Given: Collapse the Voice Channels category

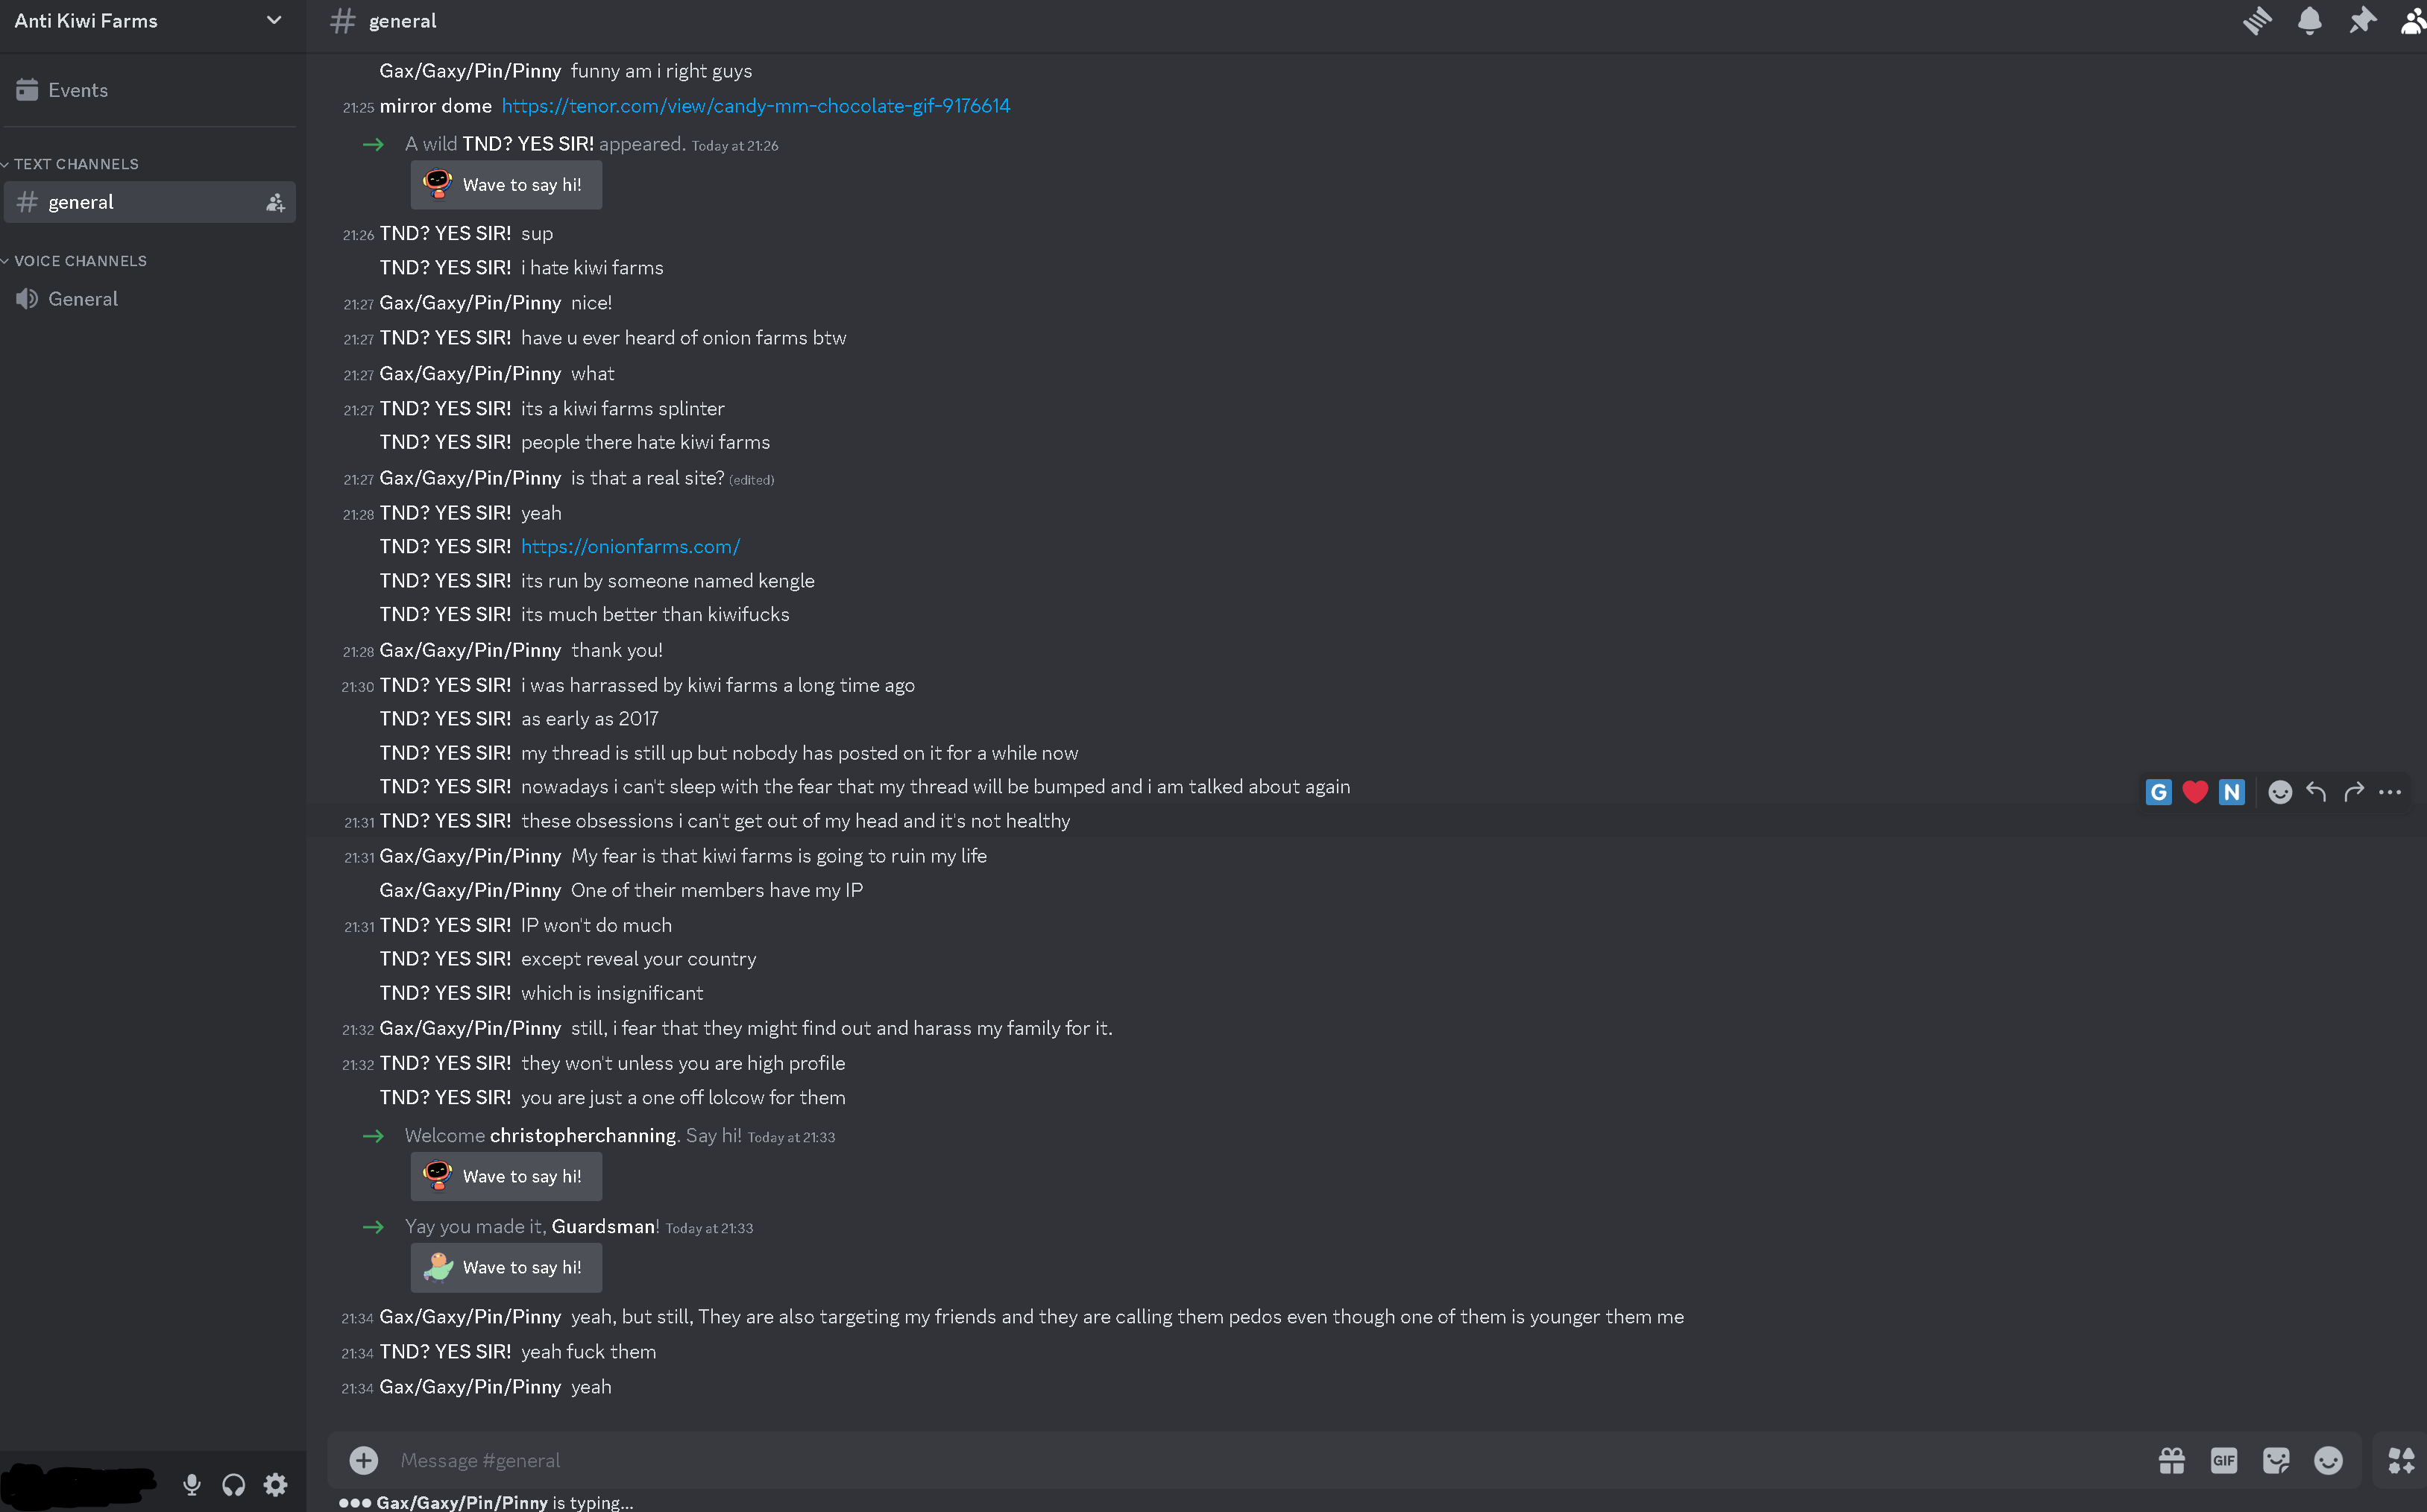Looking at the screenshot, I should [80, 261].
